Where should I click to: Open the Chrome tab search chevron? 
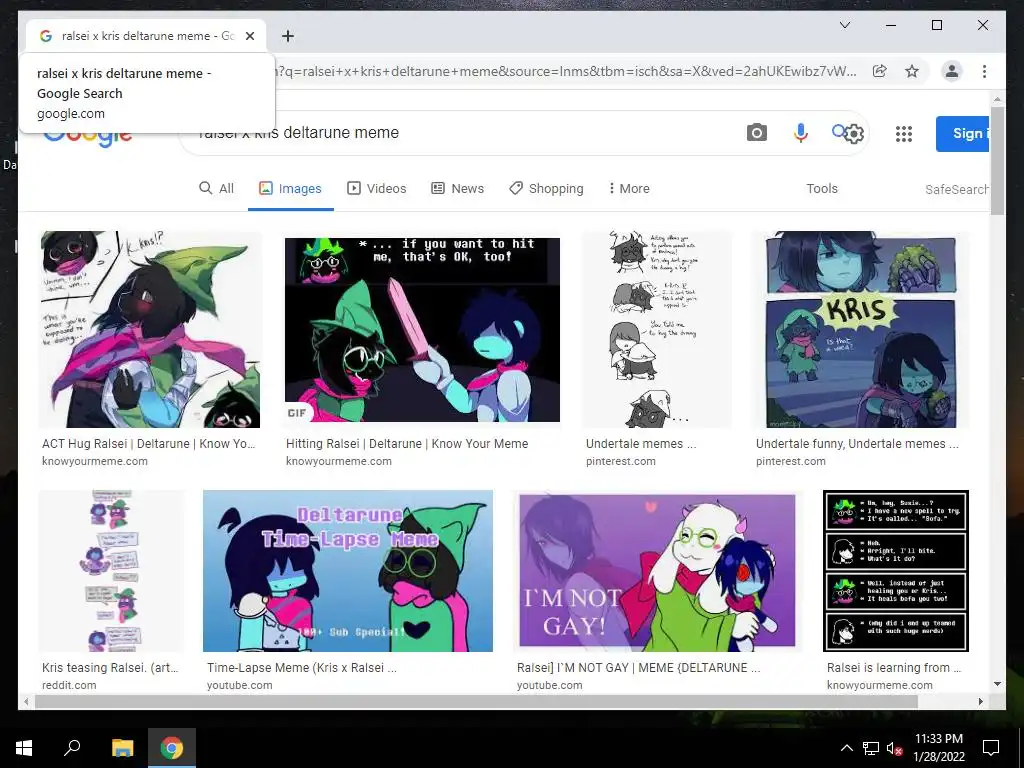(844, 25)
